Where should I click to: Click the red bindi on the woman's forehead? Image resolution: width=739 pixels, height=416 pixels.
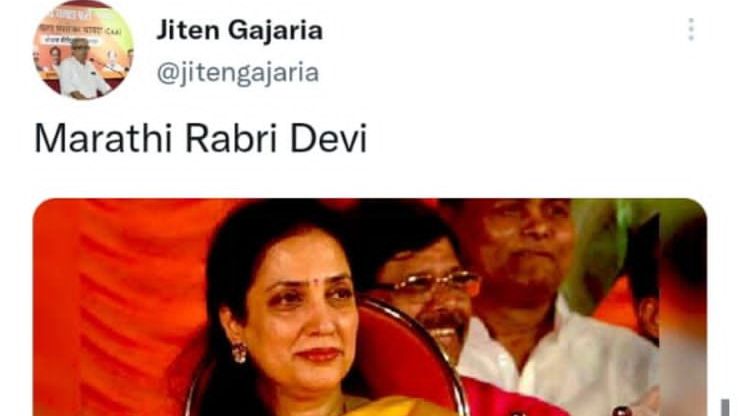pyautogui.click(x=317, y=281)
